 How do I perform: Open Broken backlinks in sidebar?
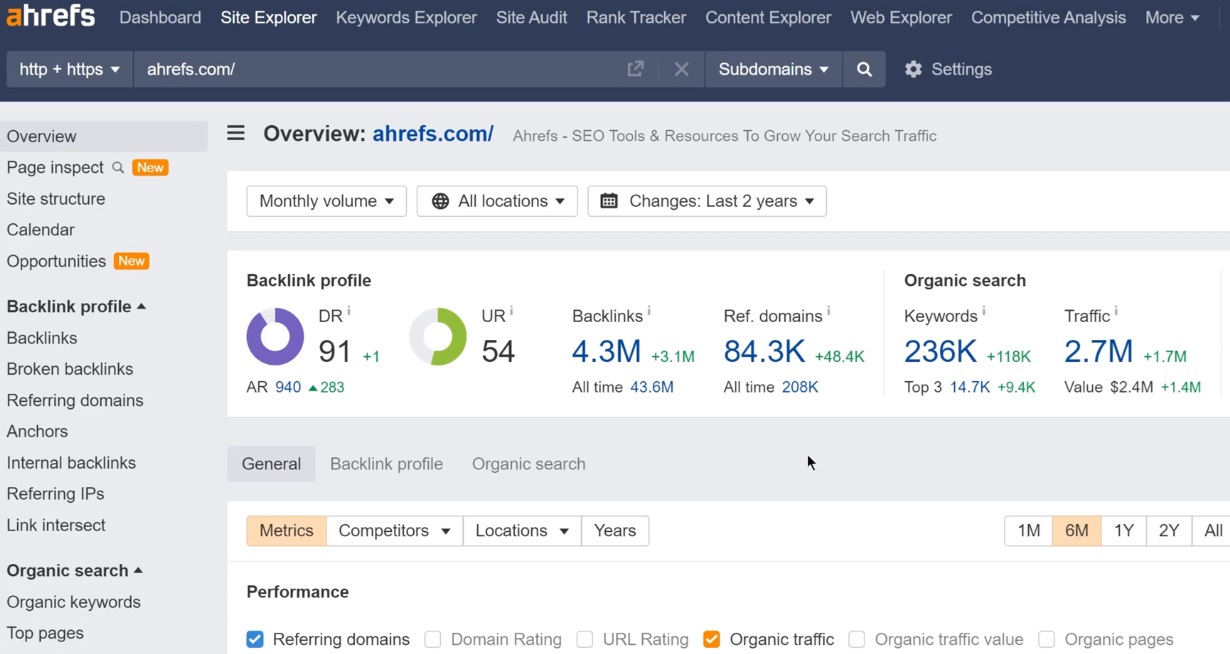point(70,369)
